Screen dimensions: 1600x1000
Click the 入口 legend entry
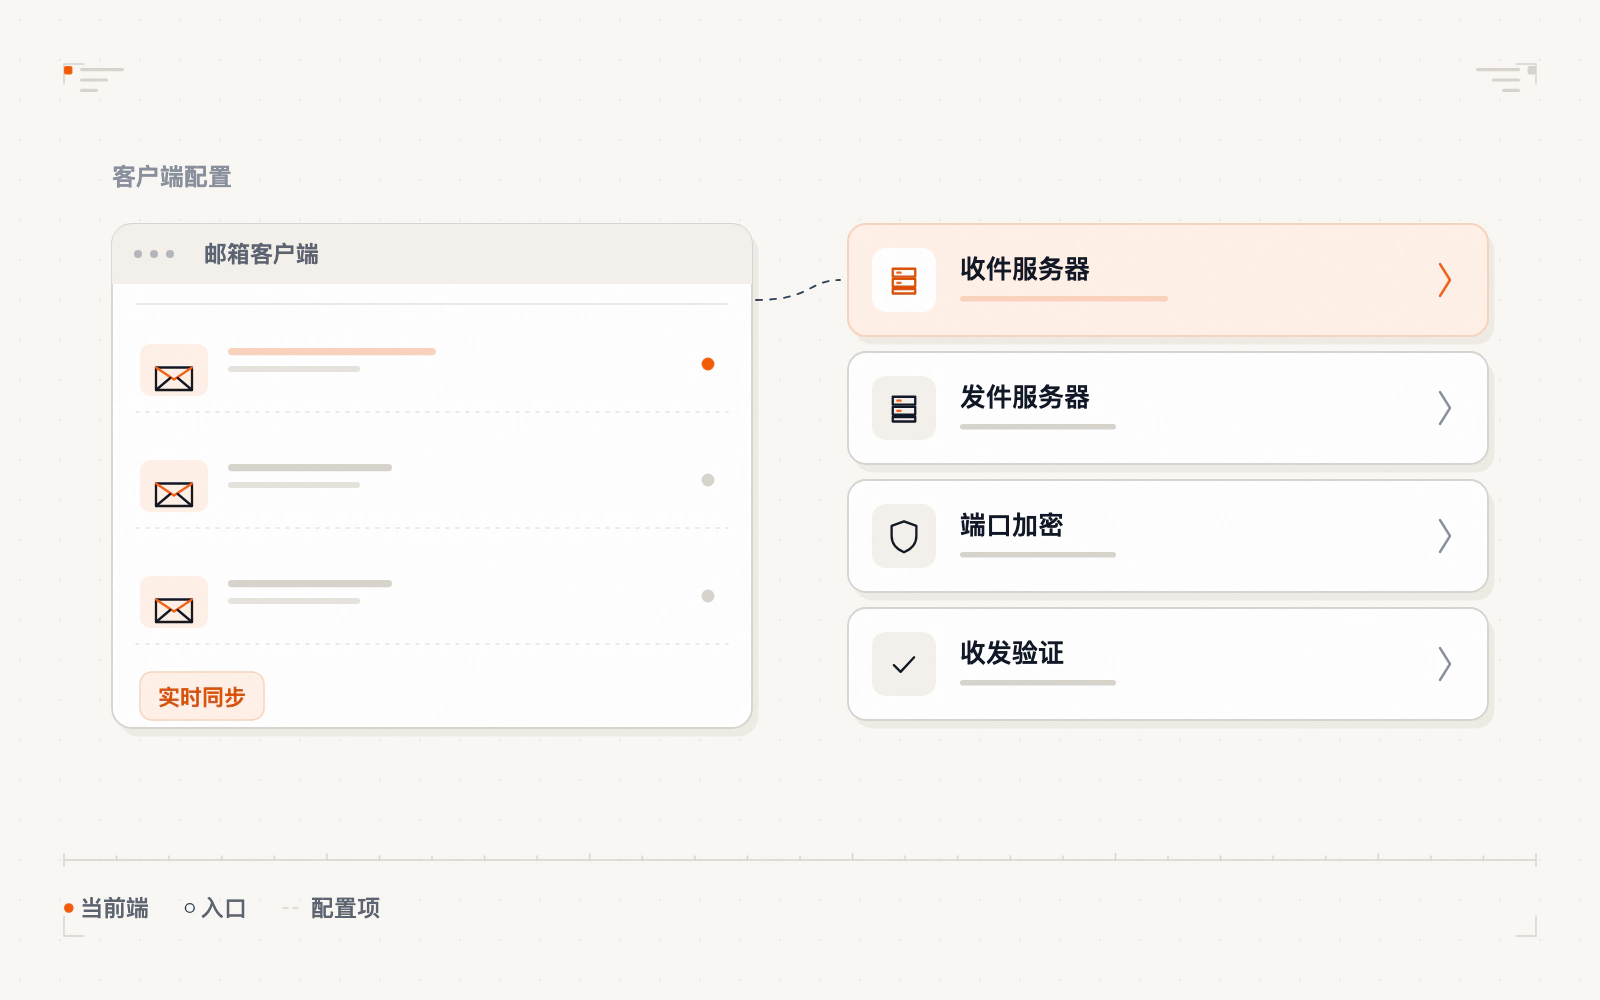215,908
